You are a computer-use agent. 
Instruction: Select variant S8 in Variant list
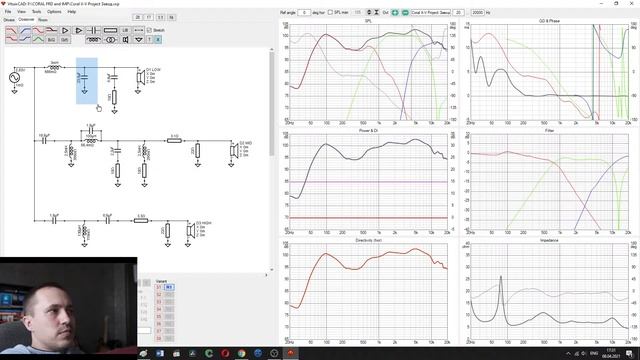(159, 339)
